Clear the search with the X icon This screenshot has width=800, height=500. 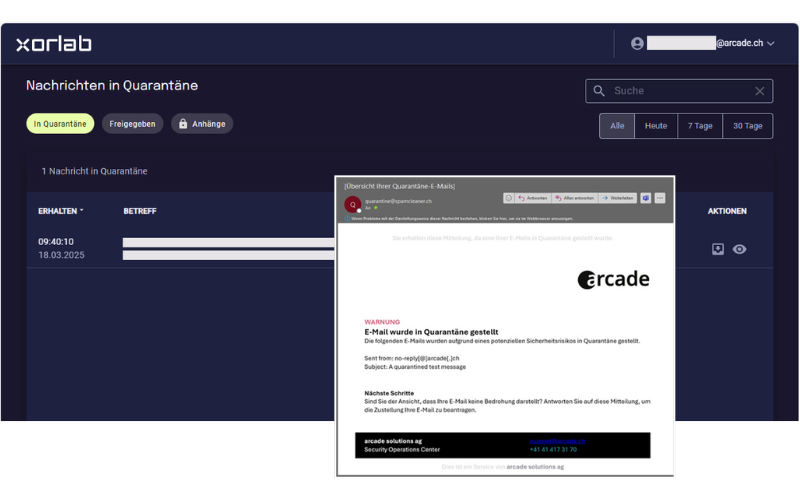(x=760, y=91)
